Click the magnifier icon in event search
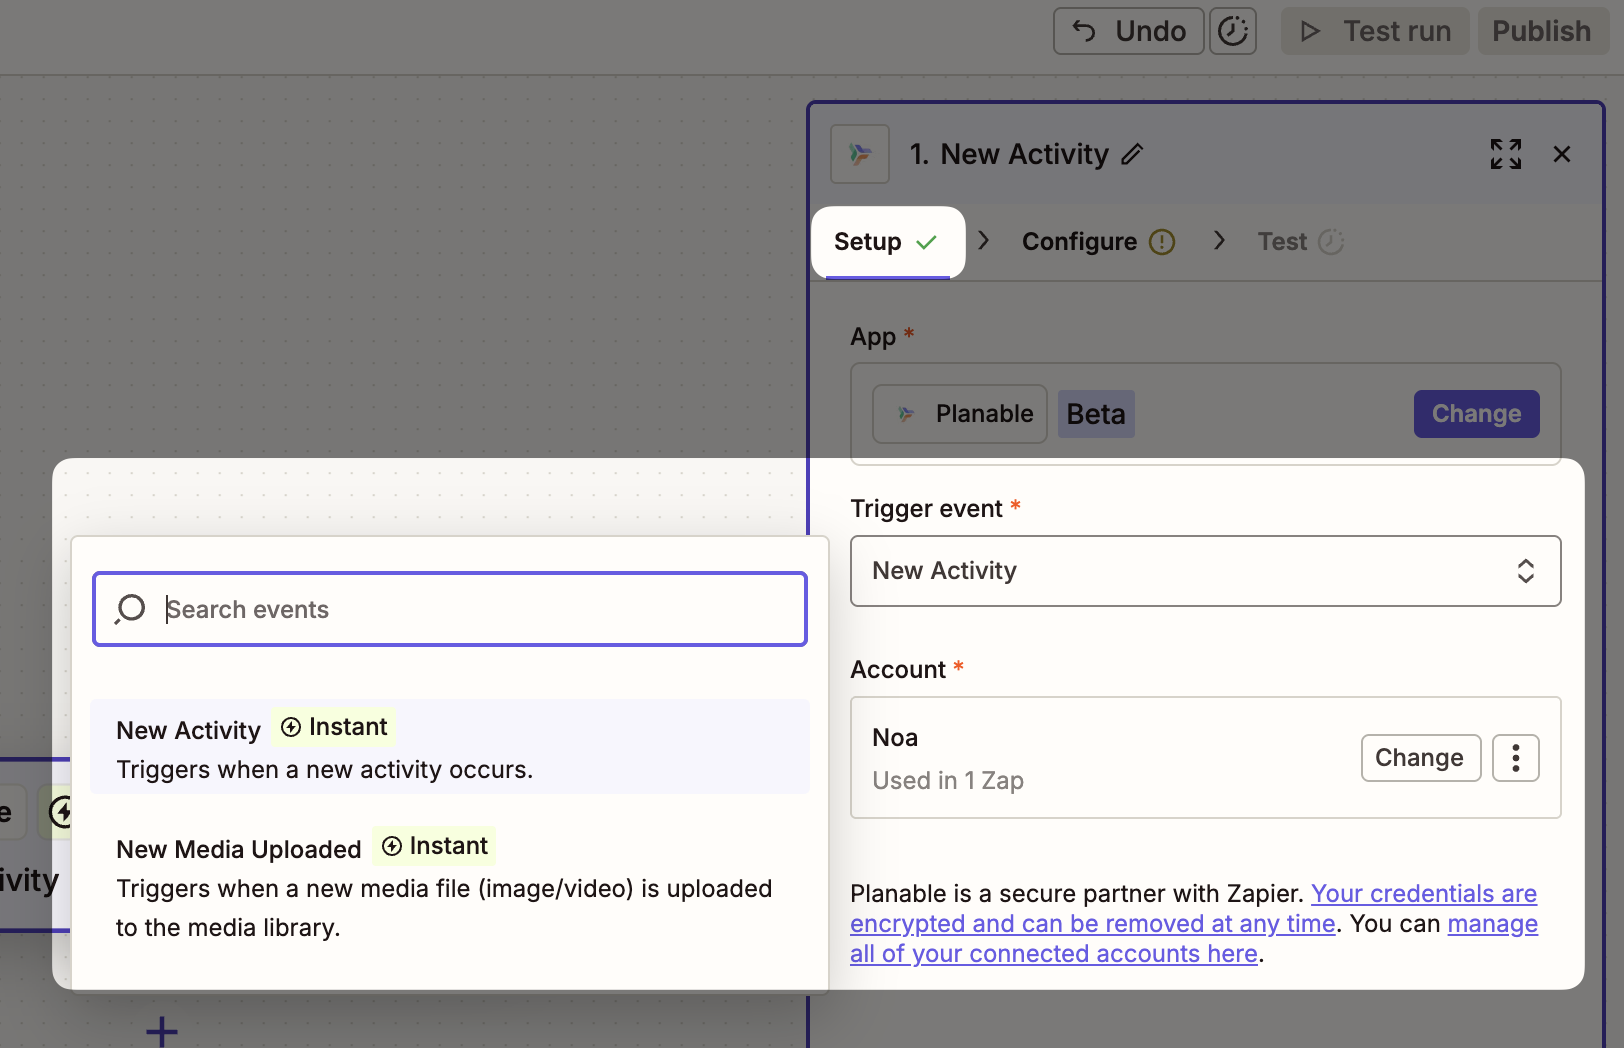This screenshot has width=1624, height=1048. 130,609
